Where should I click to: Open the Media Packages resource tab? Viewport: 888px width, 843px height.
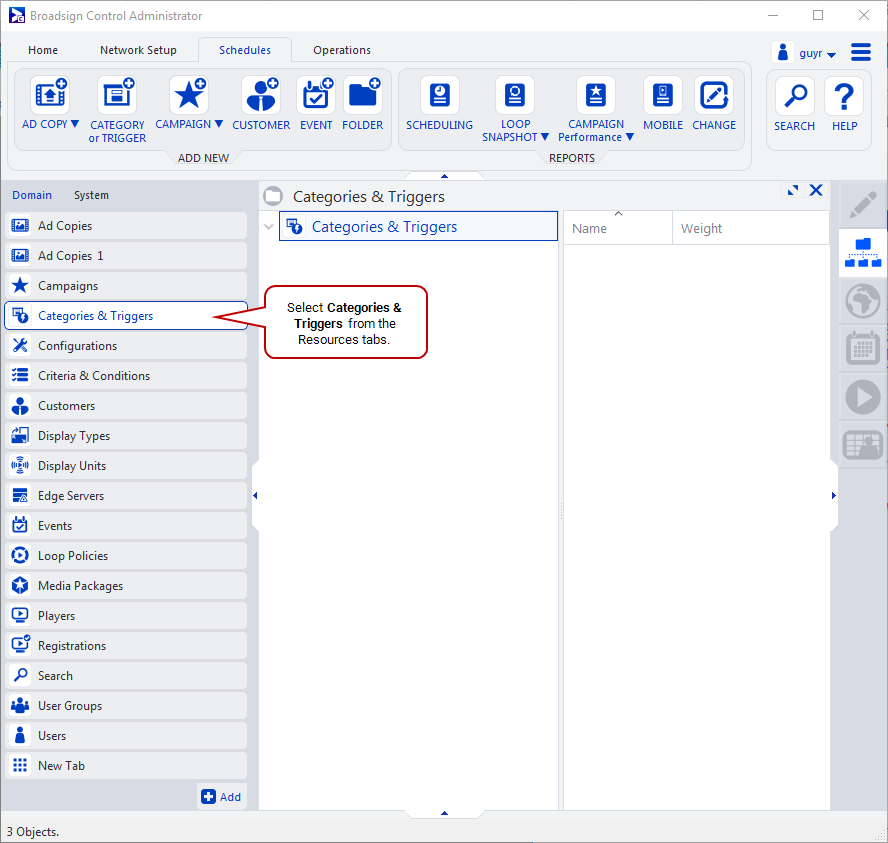coord(126,586)
